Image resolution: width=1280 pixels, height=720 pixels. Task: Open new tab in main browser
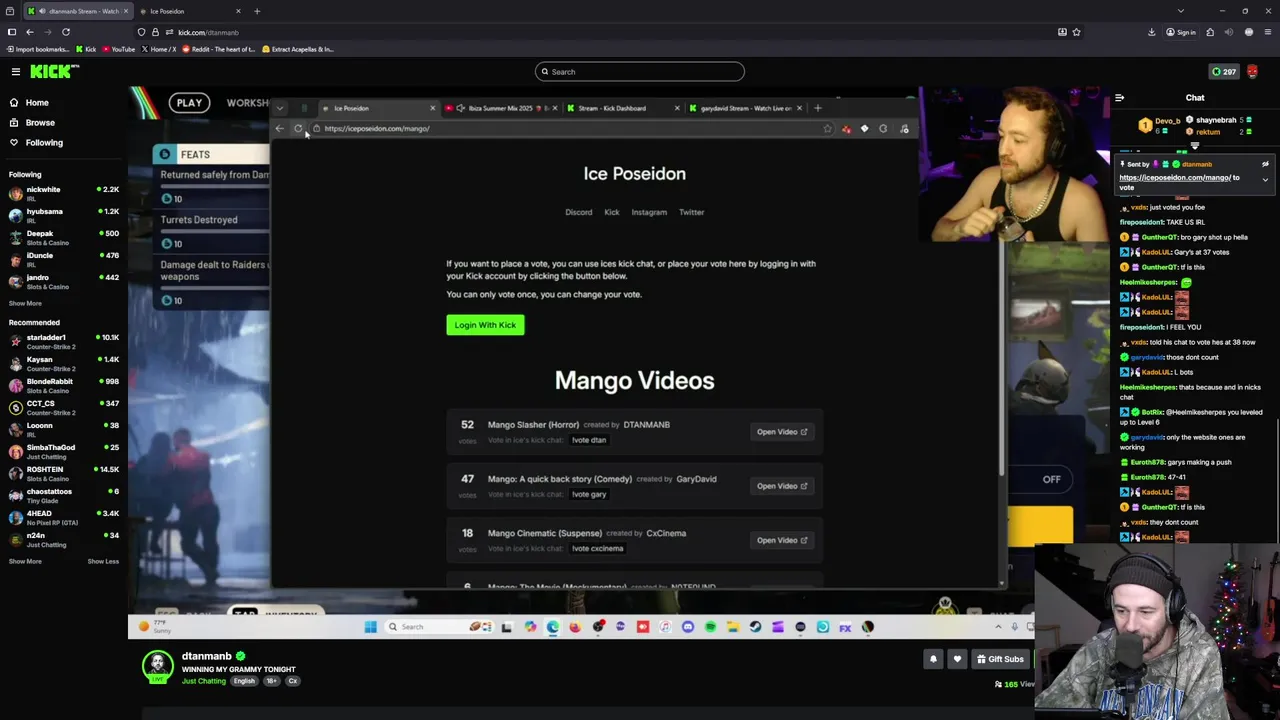(x=257, y=11)
